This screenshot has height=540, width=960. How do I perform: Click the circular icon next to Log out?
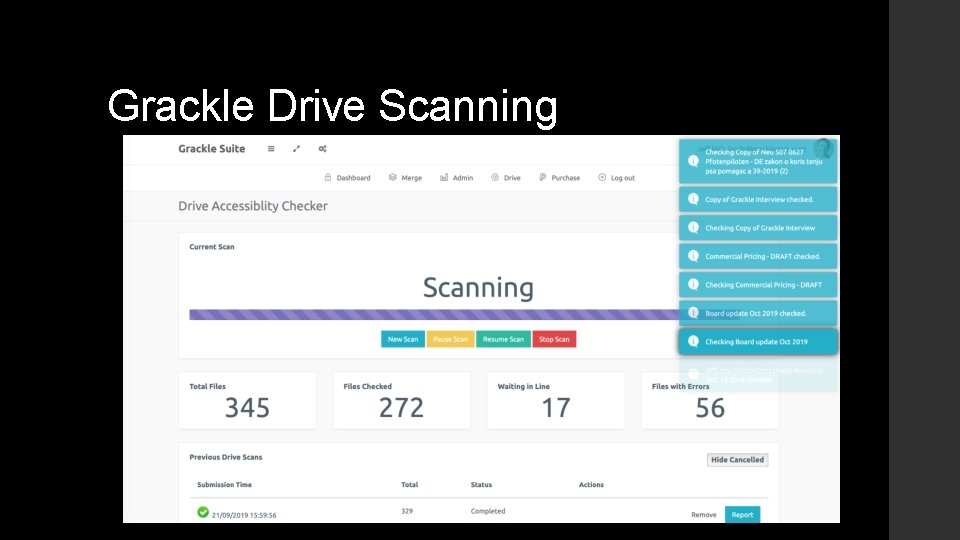tap(602, 178)
